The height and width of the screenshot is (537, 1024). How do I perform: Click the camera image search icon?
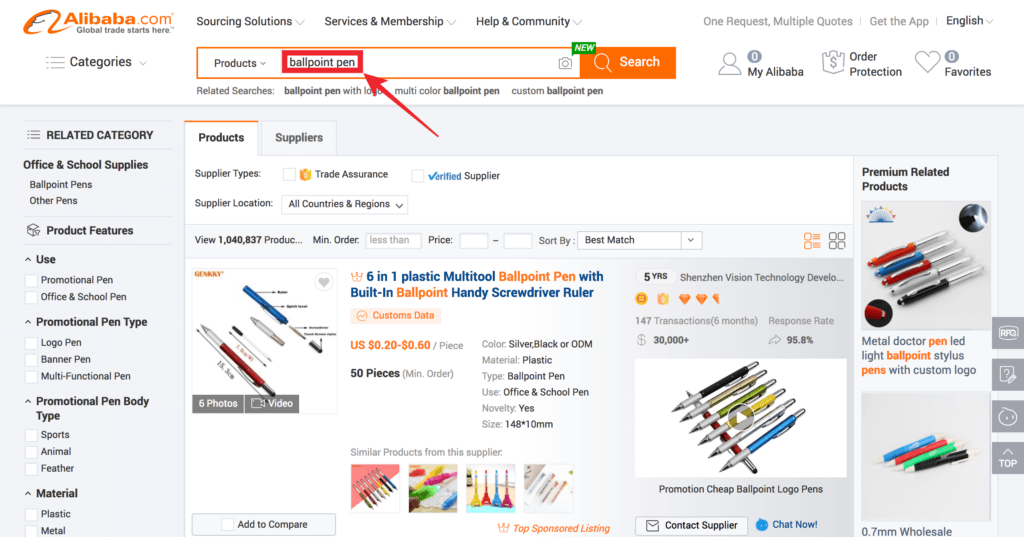(565, 63)
